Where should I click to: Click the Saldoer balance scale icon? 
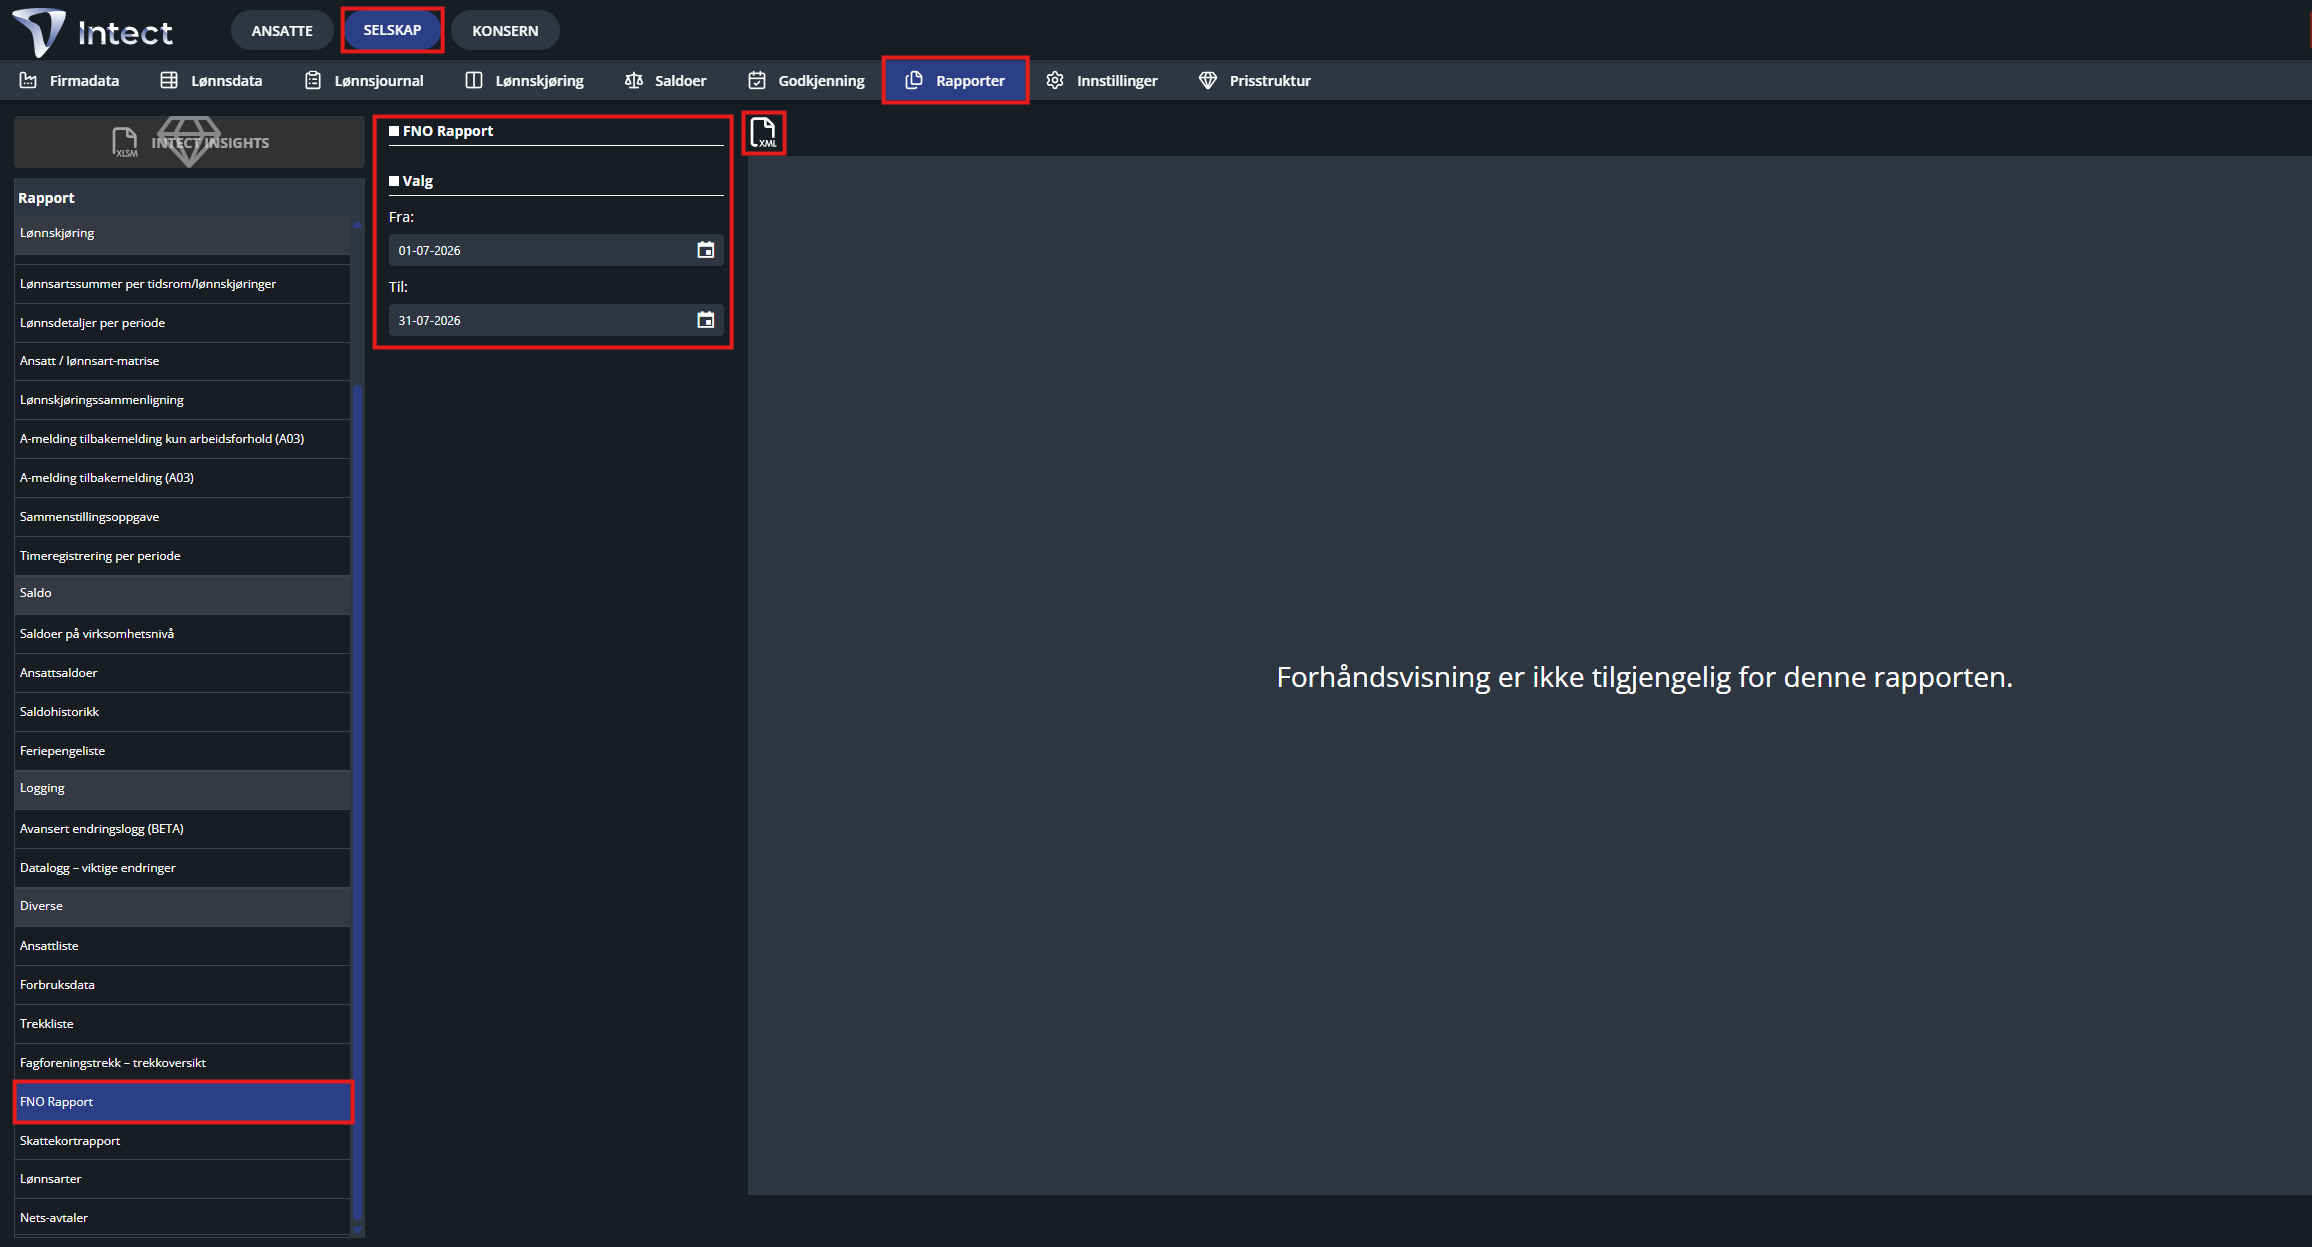tap(634, 80)
